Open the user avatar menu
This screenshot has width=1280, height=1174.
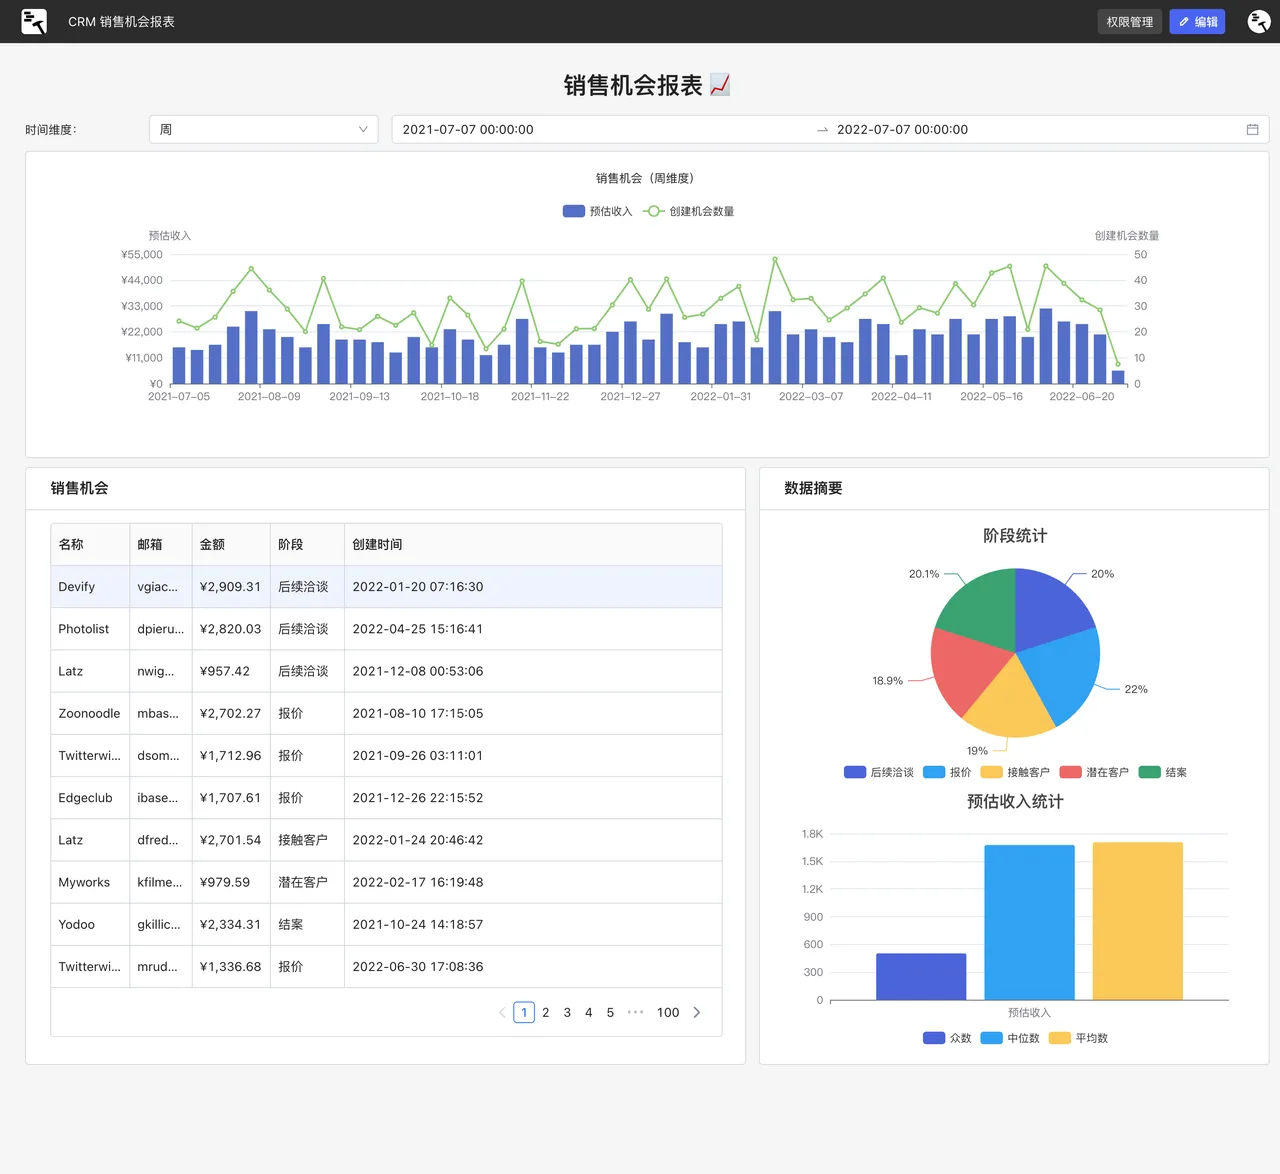click(x=1259, y=21)
